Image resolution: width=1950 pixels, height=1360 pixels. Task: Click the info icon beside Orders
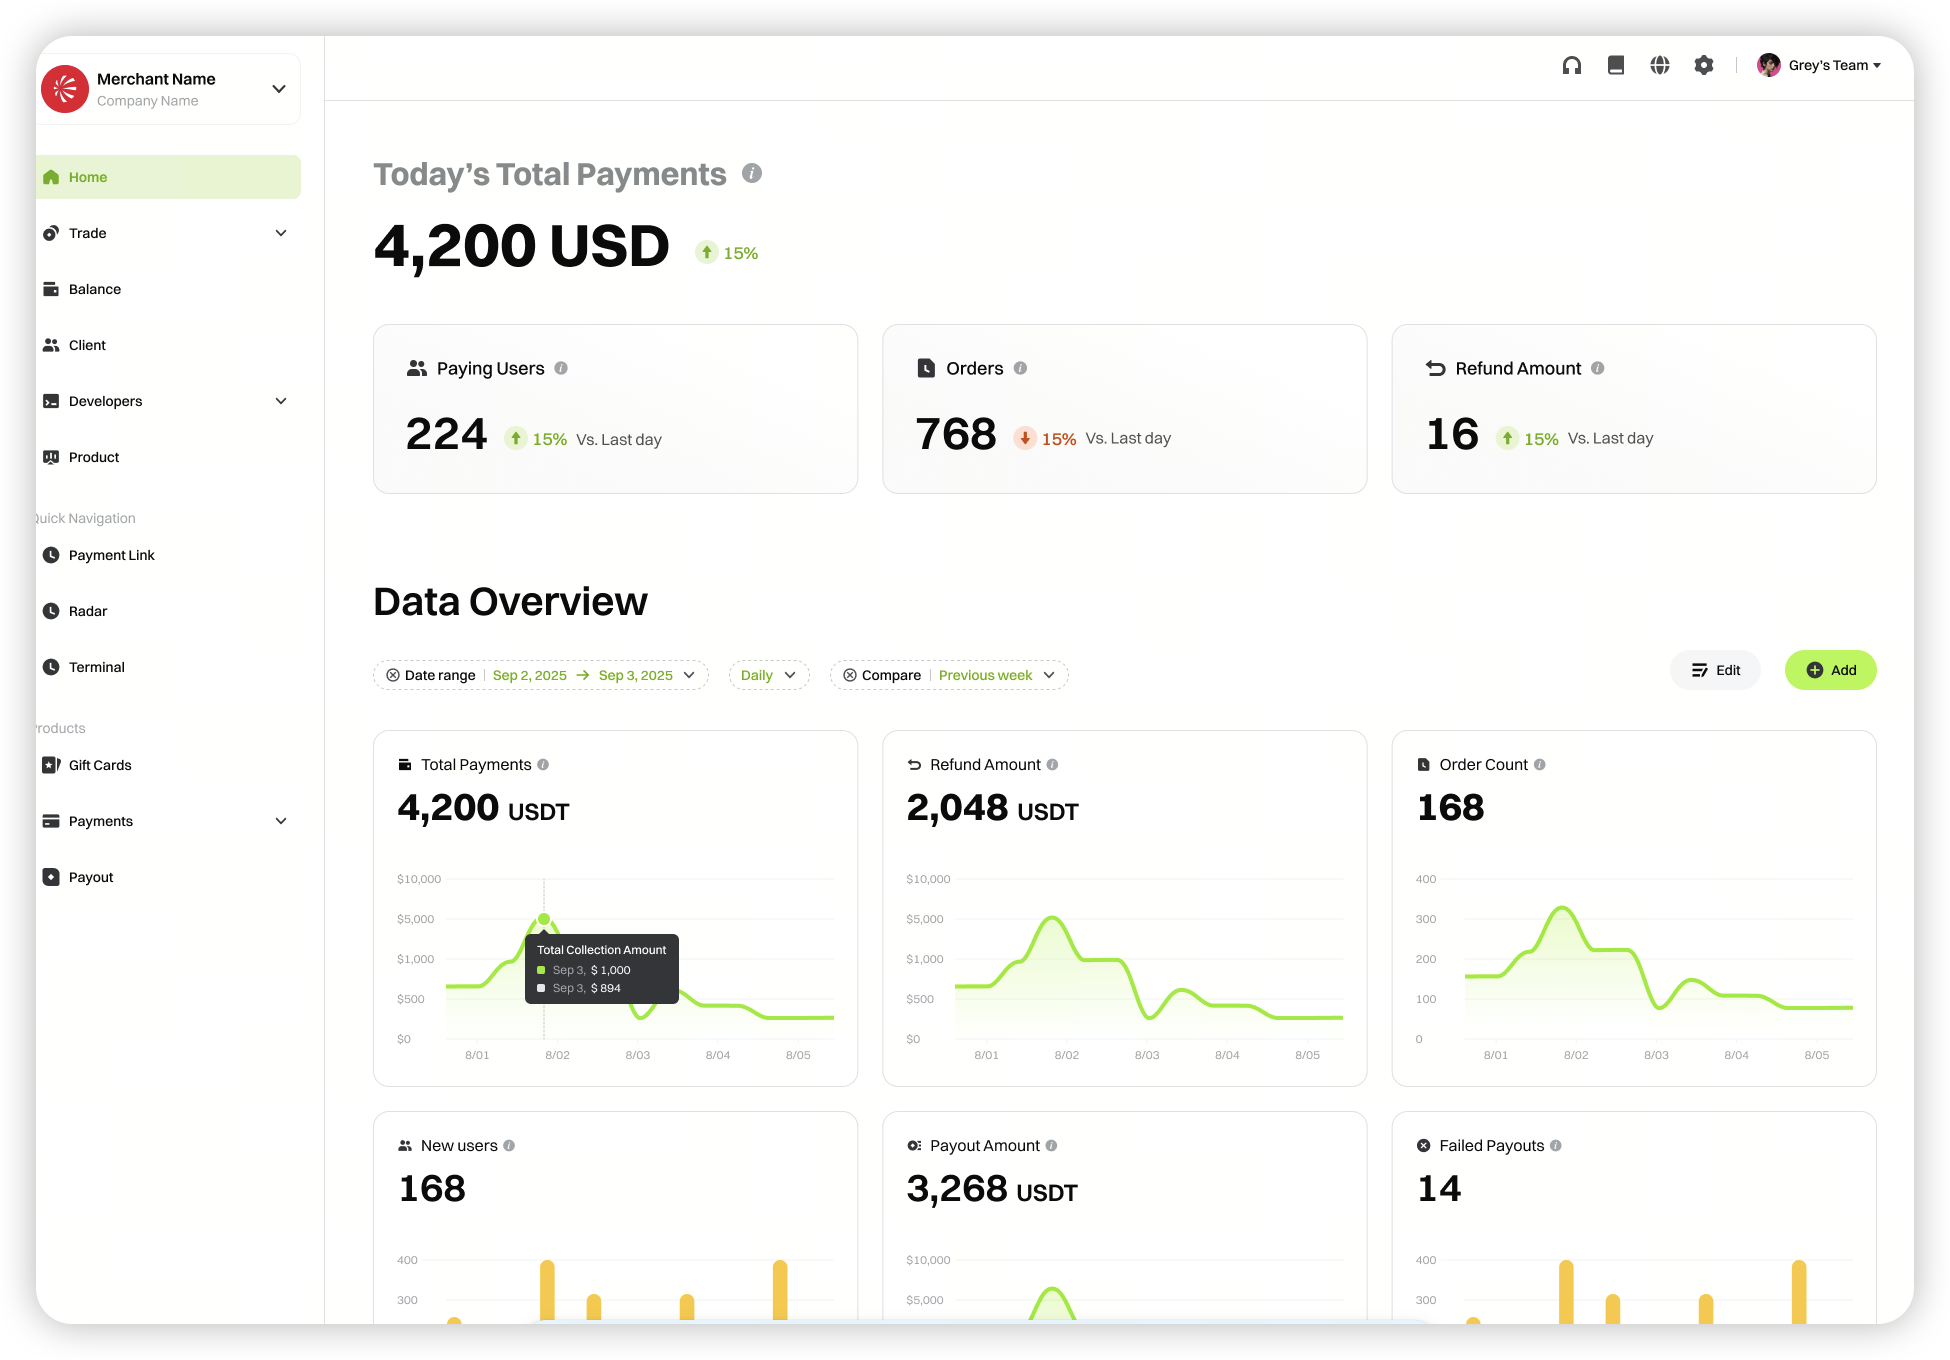(x=1020, y=368)
